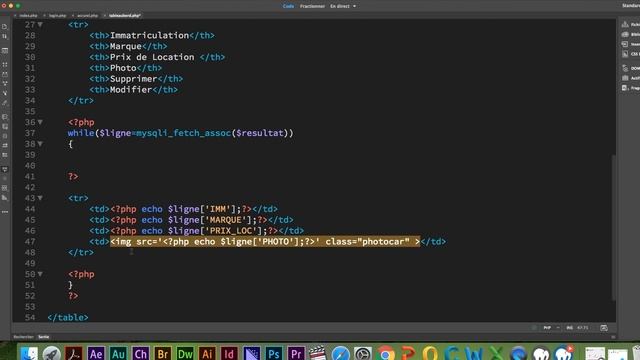Click the Dreamweaver Dock icon
The image size is (640, 360).
coord(185,353)
